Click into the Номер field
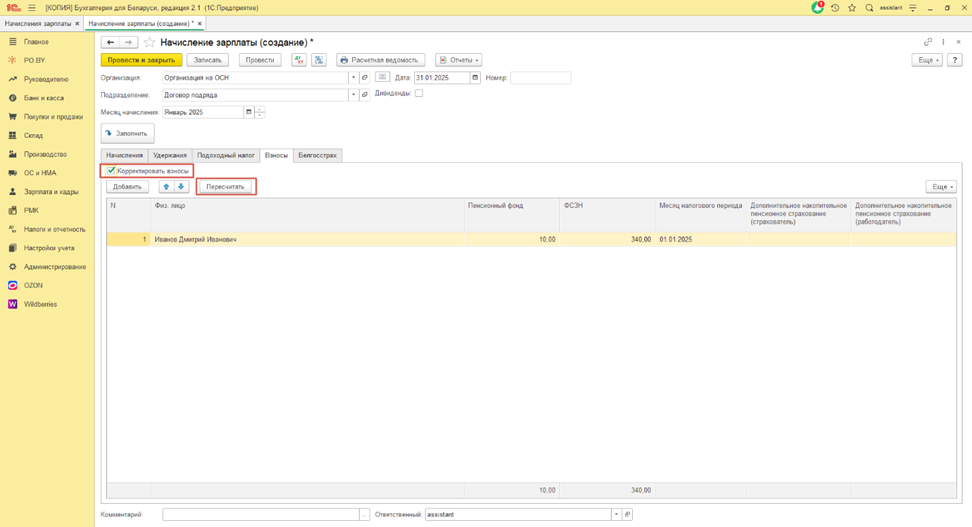The height and width of the screenshot is (527, 972). click(x=541, y=78)
